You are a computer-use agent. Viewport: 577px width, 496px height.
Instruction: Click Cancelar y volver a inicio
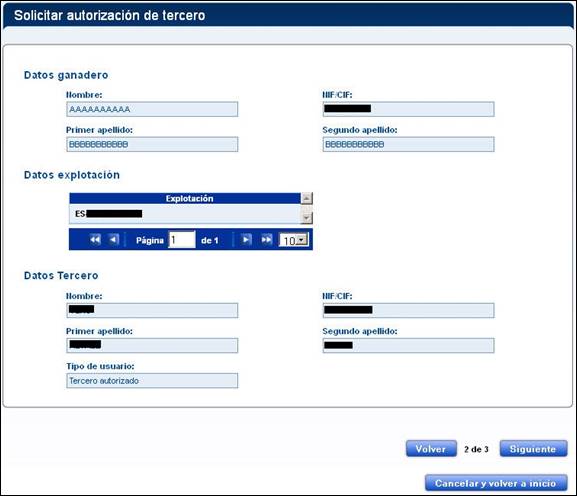[x=496, y=483]
